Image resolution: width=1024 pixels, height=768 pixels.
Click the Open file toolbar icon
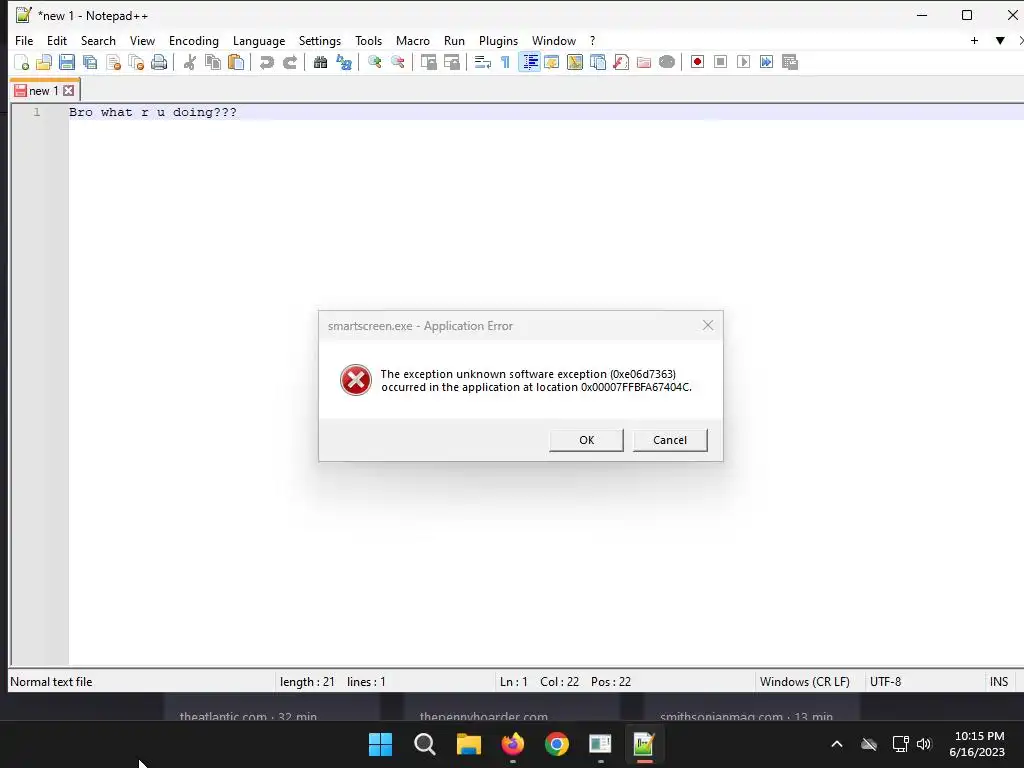(44, 62)
